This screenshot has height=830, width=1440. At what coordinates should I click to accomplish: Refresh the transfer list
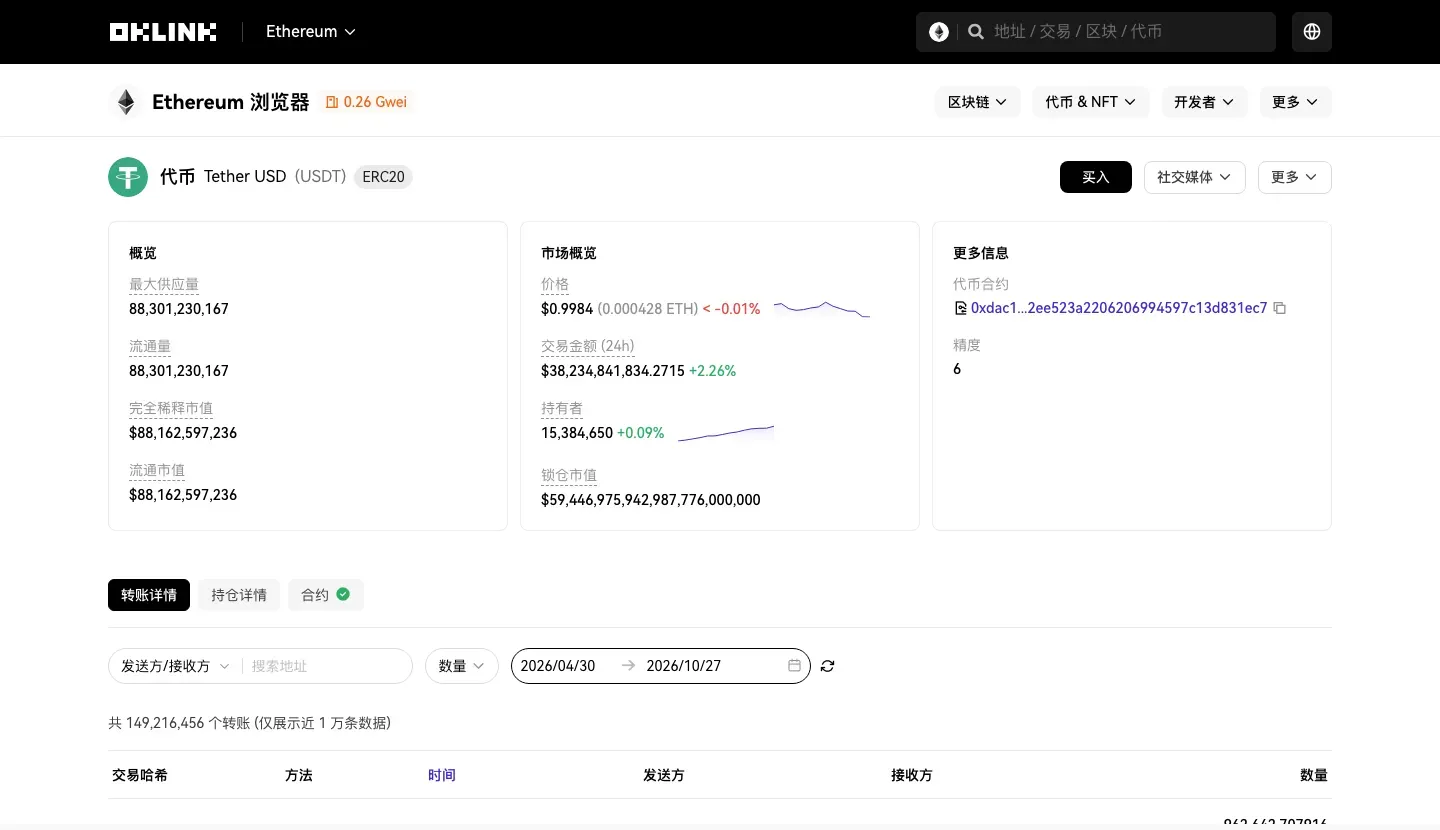pyautogui.click(x=827, y=666)
